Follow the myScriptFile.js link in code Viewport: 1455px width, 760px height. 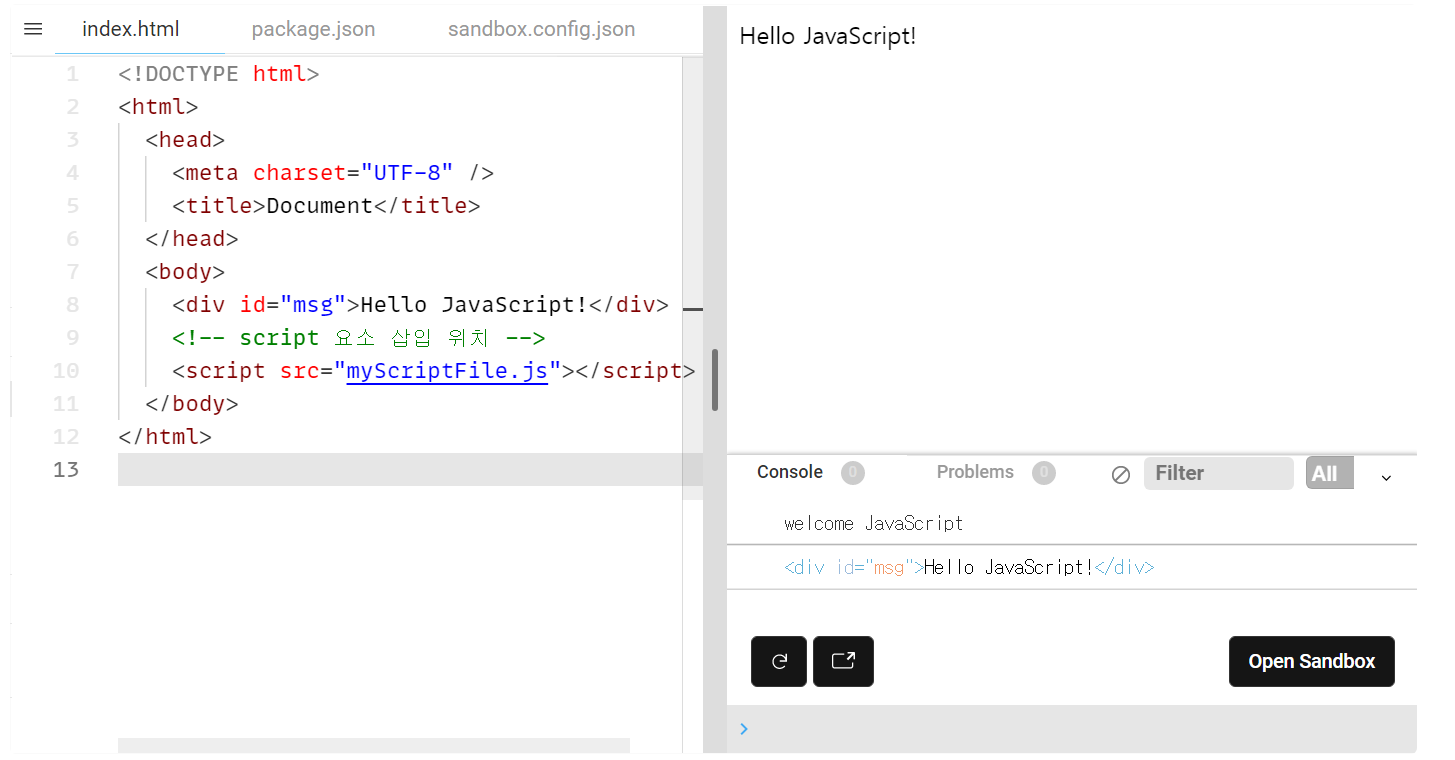point(447,371)
